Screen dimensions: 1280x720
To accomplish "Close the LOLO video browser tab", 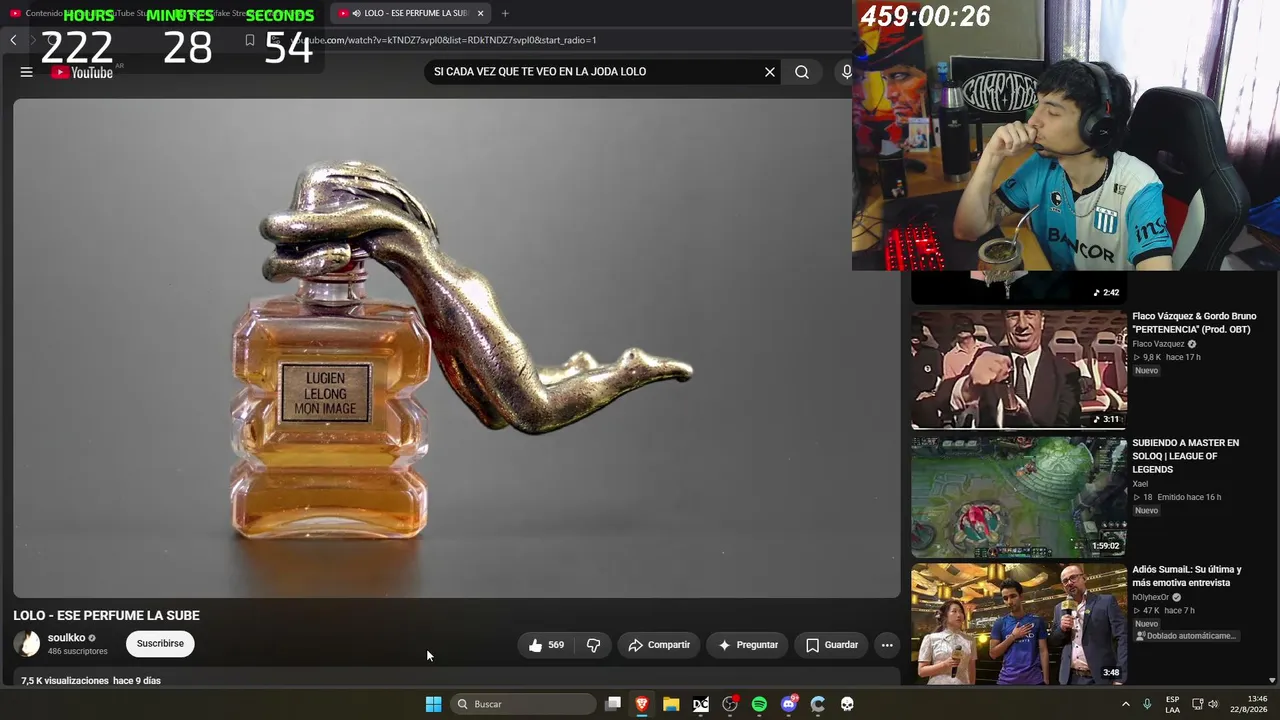I will [480, 13].
